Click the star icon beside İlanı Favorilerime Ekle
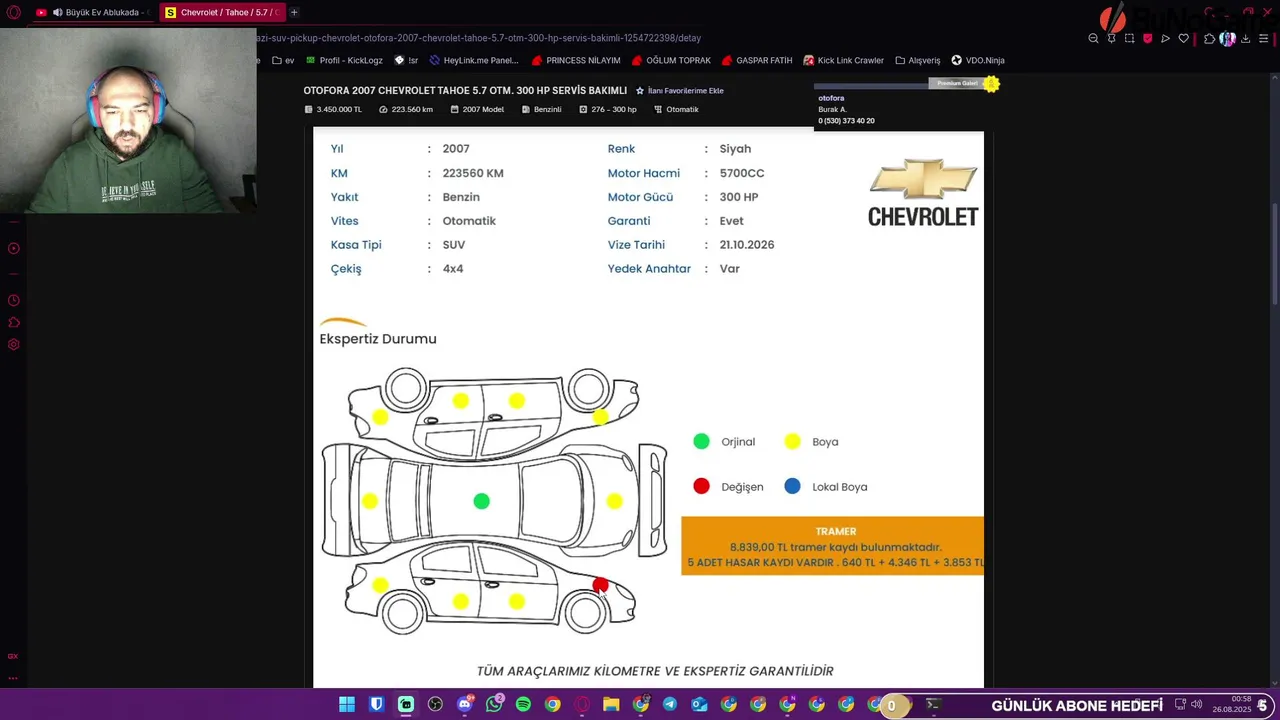1280x720 pixels. point(640,90)
